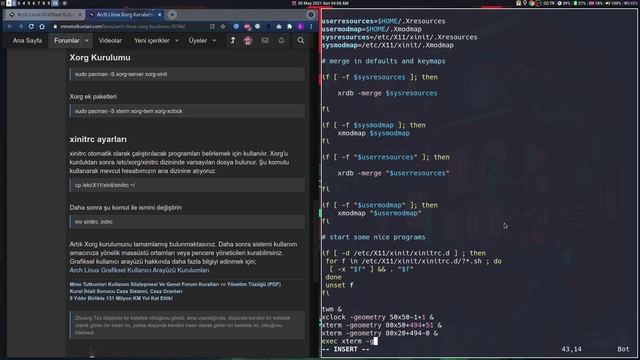Go forward in the browser

[x=20, y=27]
